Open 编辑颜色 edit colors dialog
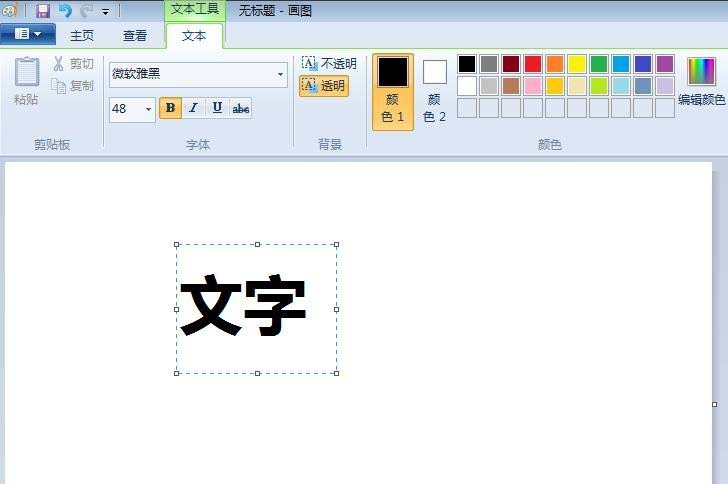 point(702,80)
